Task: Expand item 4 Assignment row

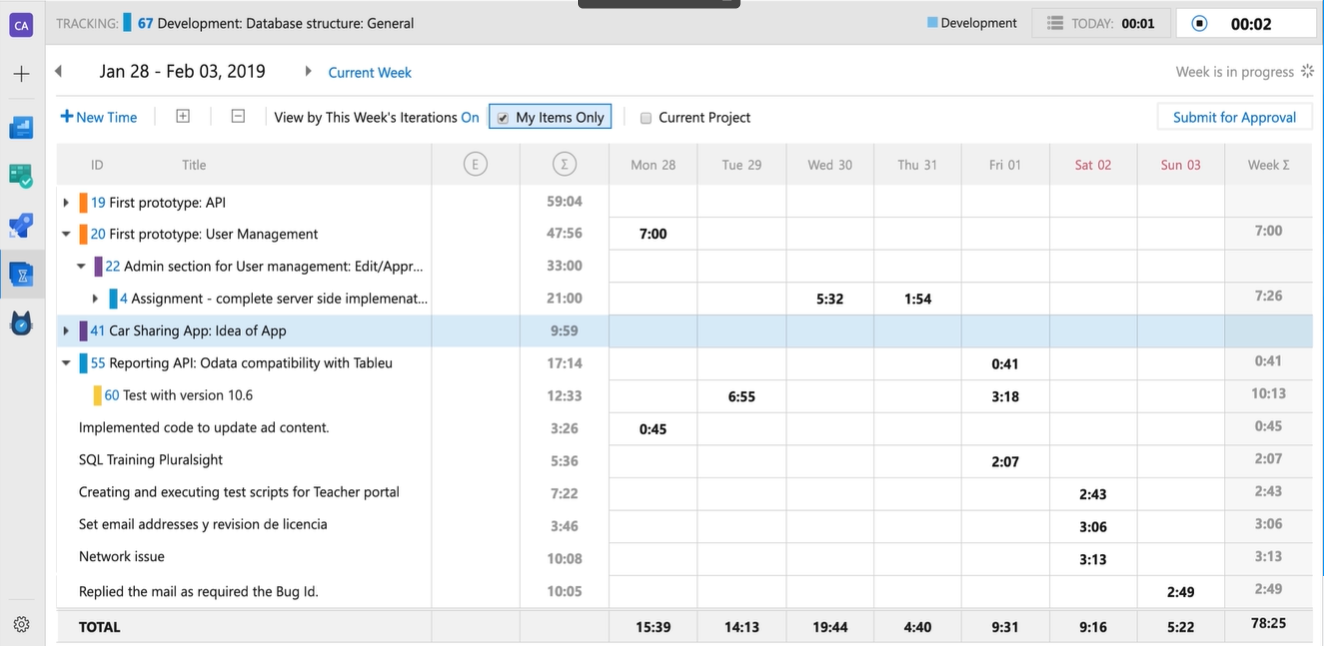Action: tap(96, 299)
